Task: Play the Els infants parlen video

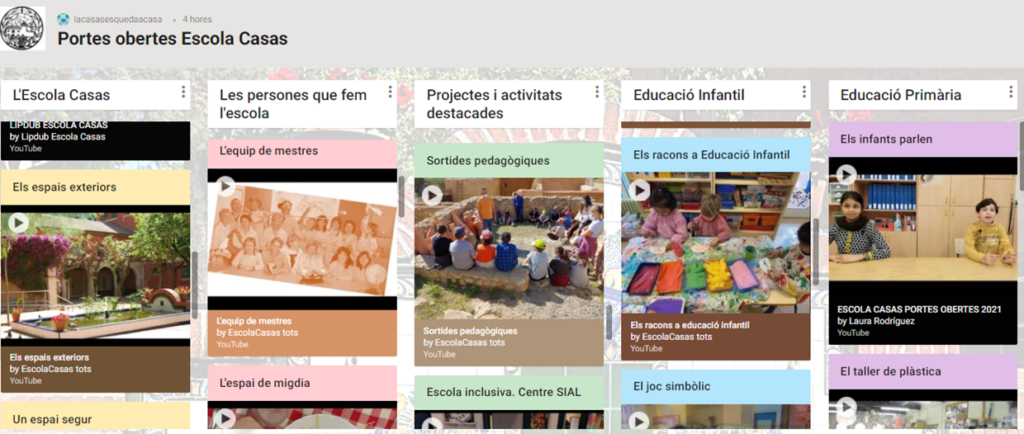Action: tap(846, 174)
